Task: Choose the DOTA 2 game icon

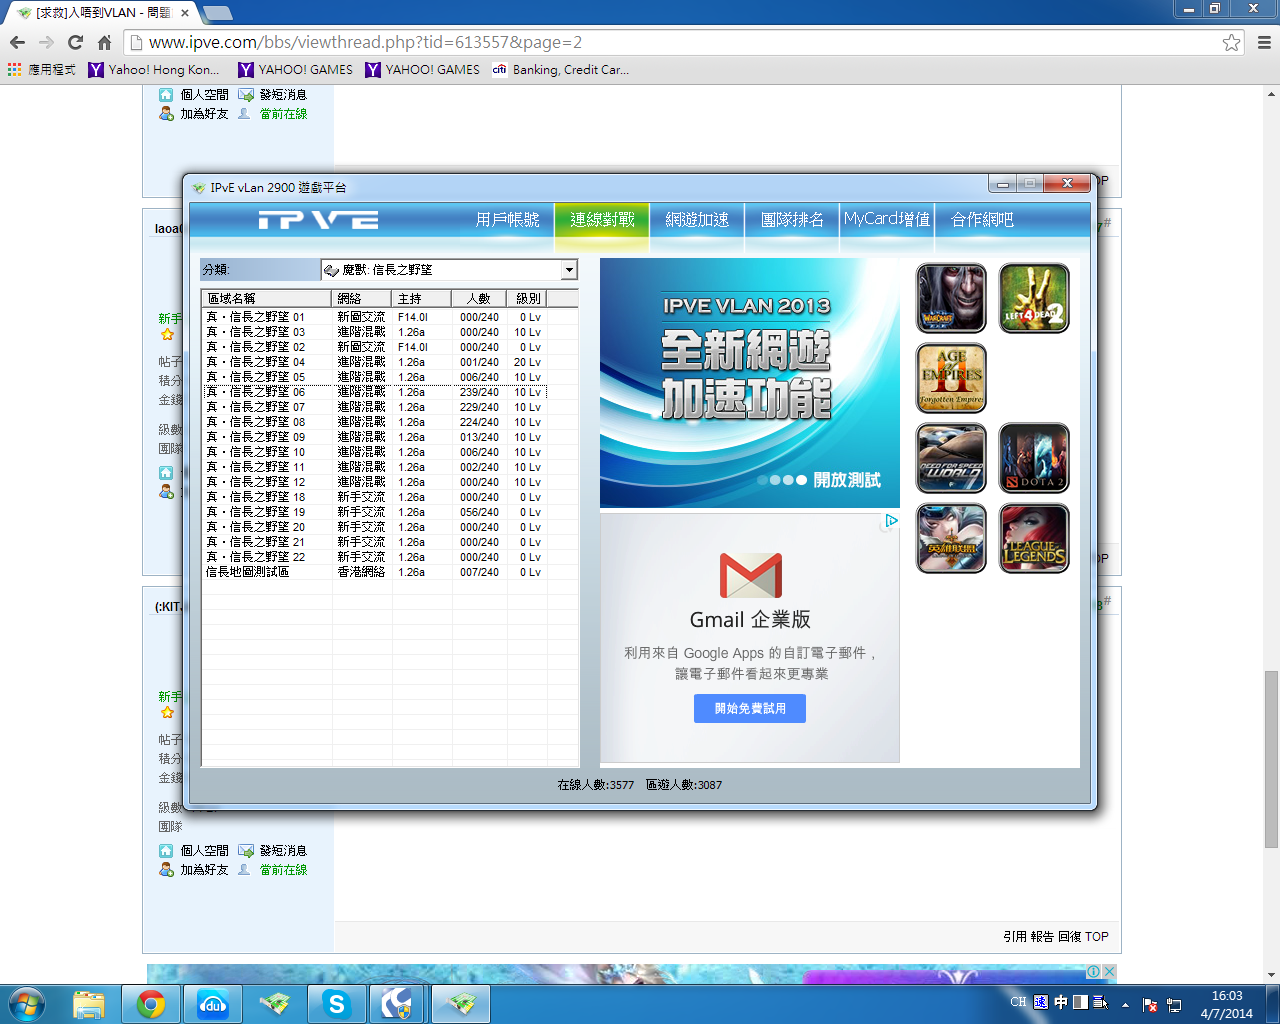Action: click(x=1034, y=458)
